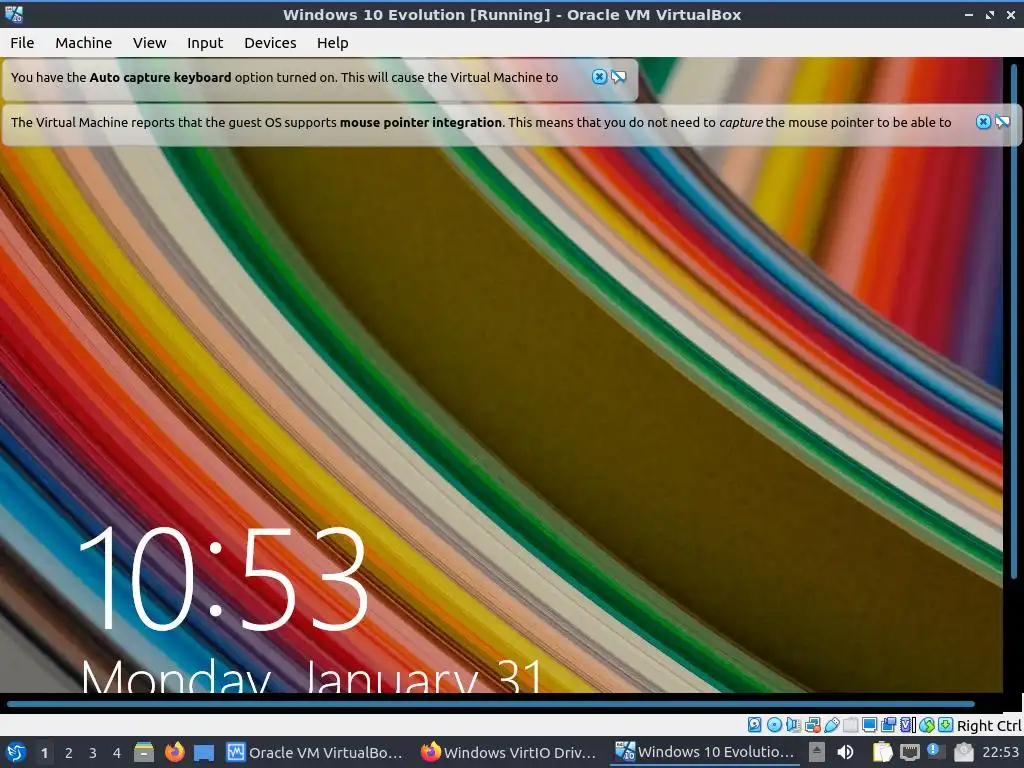Click the shared folders status icon
Viewport: 1024px width, 768px height.
(850, 724)
